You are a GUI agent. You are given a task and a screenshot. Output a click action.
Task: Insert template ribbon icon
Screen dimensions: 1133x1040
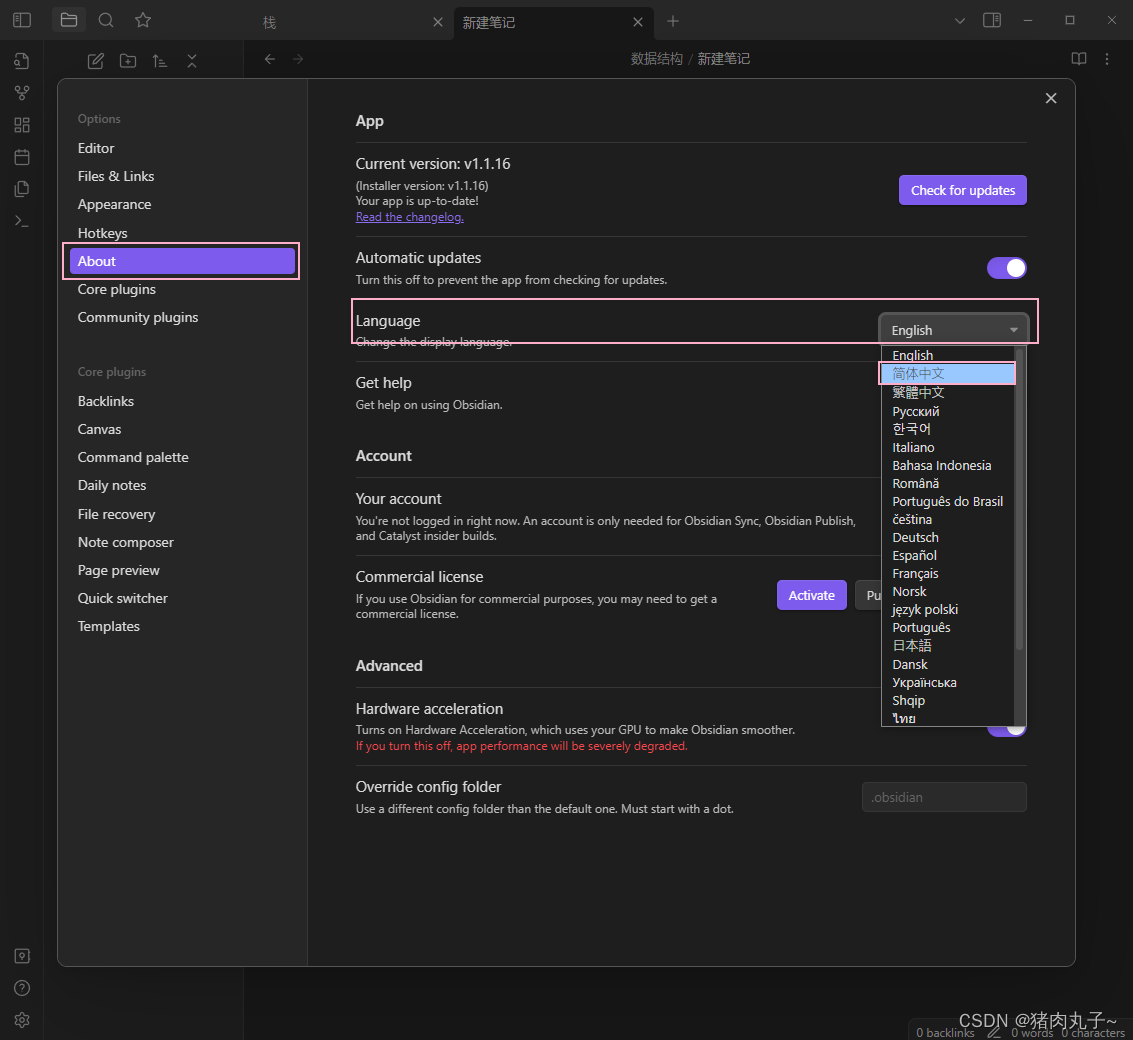click(22, 189)
